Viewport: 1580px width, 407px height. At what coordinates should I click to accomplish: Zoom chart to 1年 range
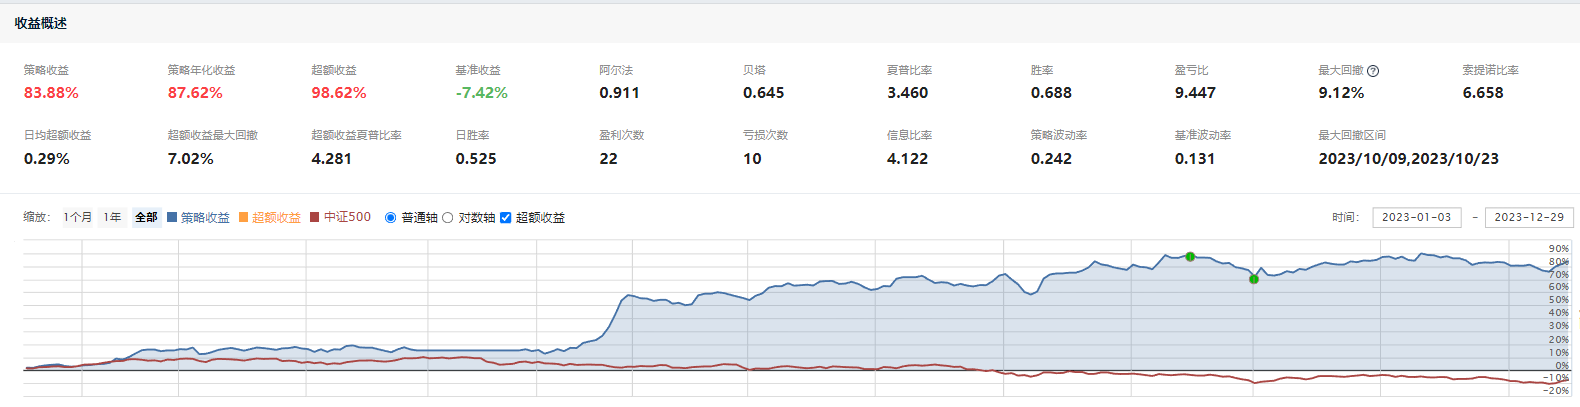[x=113, y=217]
